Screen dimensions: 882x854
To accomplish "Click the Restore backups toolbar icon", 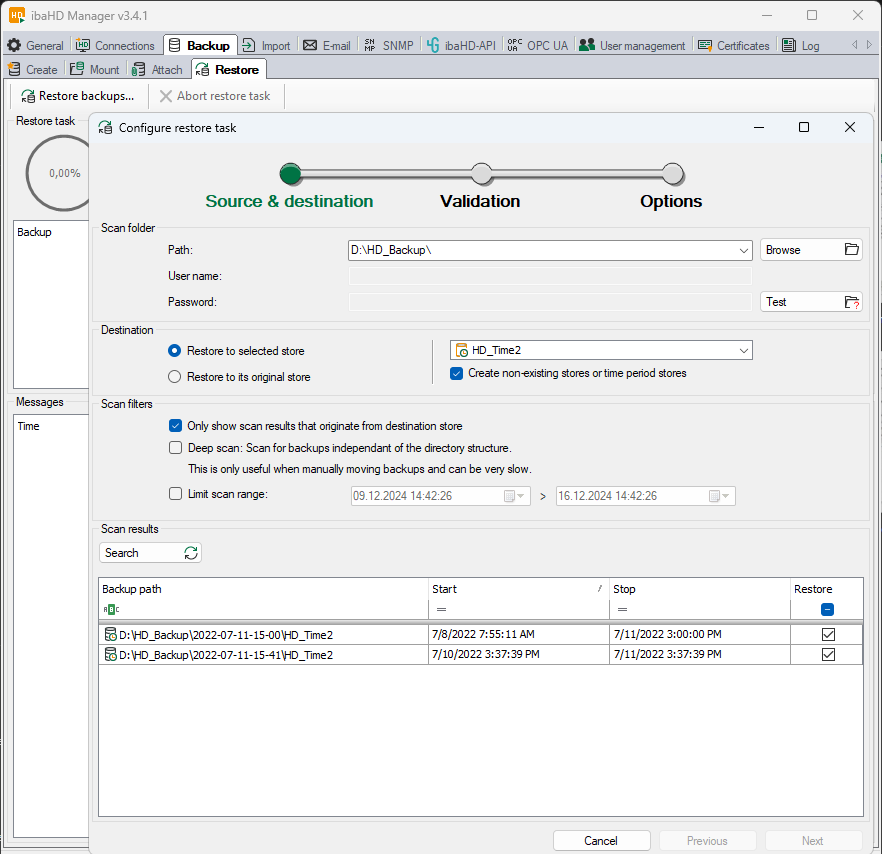I will click(28, 96).
